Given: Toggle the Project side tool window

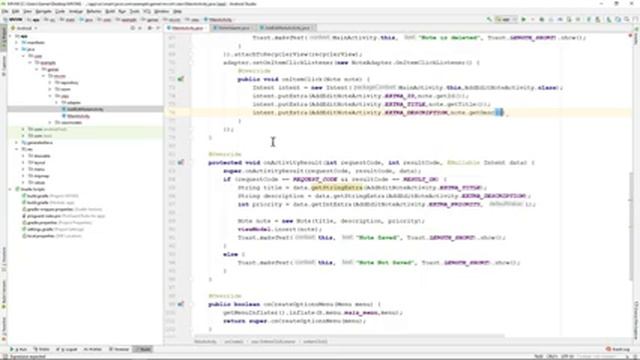Looking at the screenshot, I should coord(4,39).
